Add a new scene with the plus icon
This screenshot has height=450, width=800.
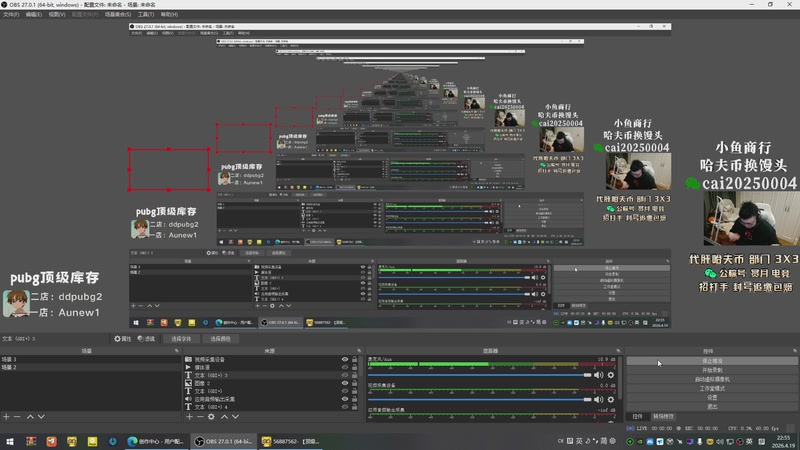click(6, 417)
